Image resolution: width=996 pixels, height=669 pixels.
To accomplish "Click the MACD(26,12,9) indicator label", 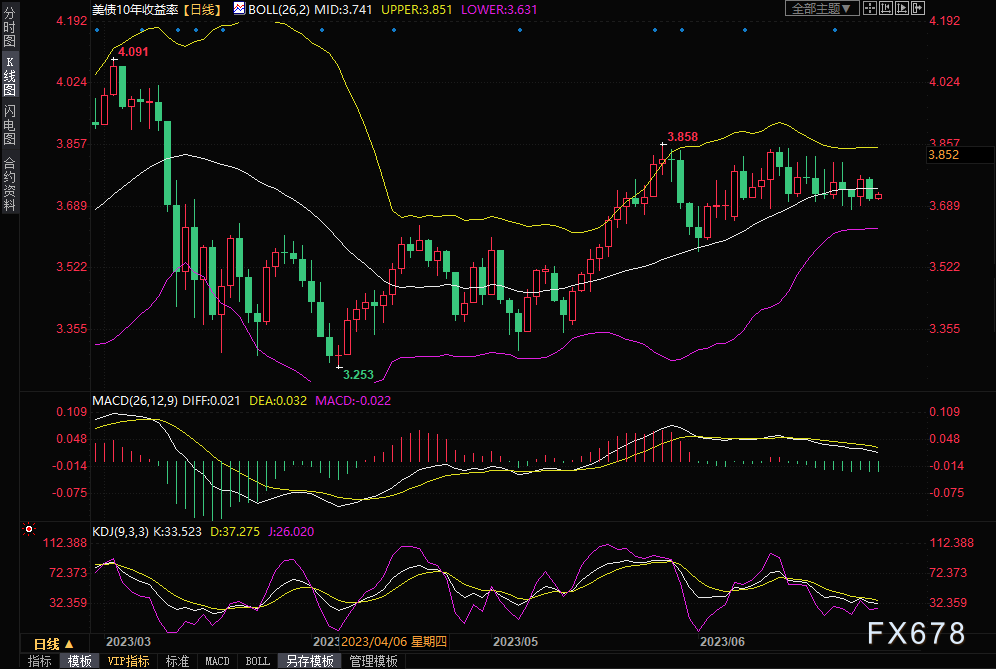I will pos(135,401).
